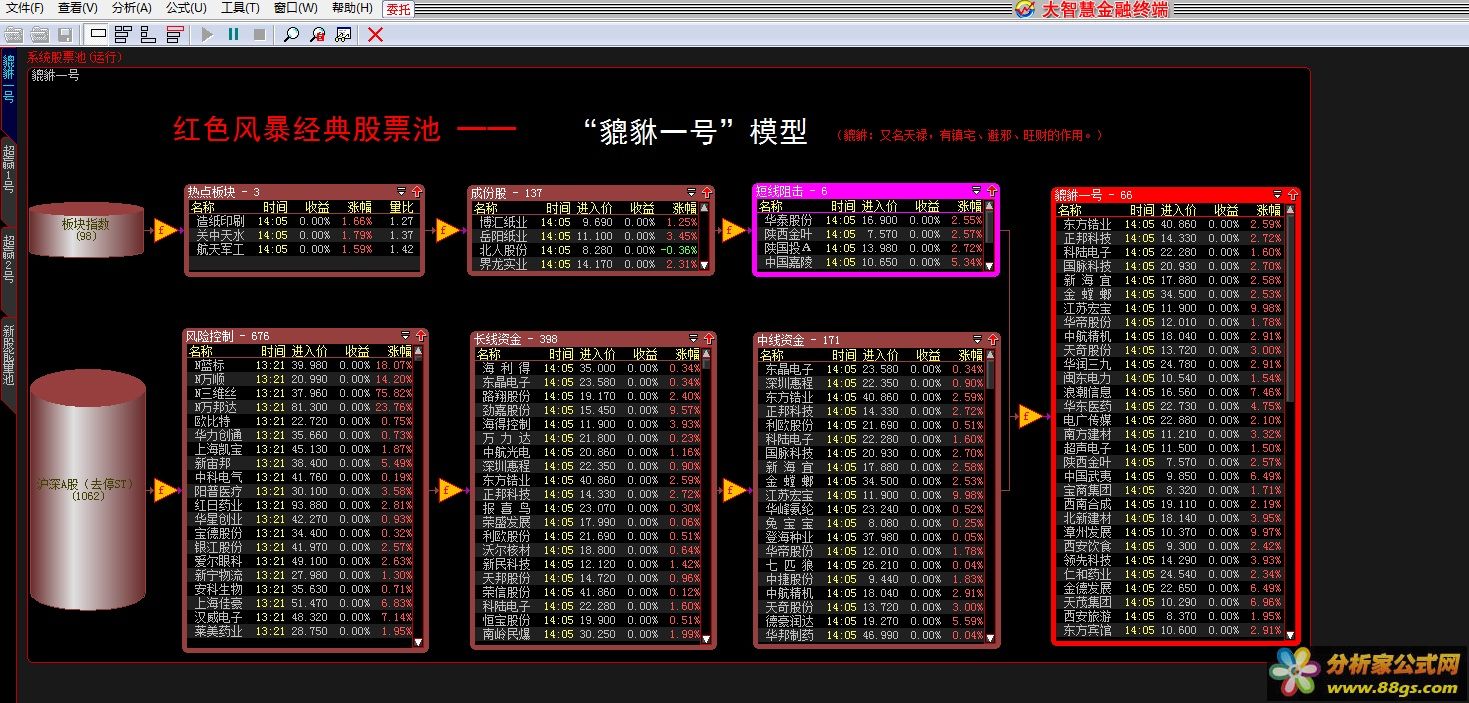1469x703 pixels.
Task: Click red up-arrow icon on 风险控制 panel
Action: (419, 336)
